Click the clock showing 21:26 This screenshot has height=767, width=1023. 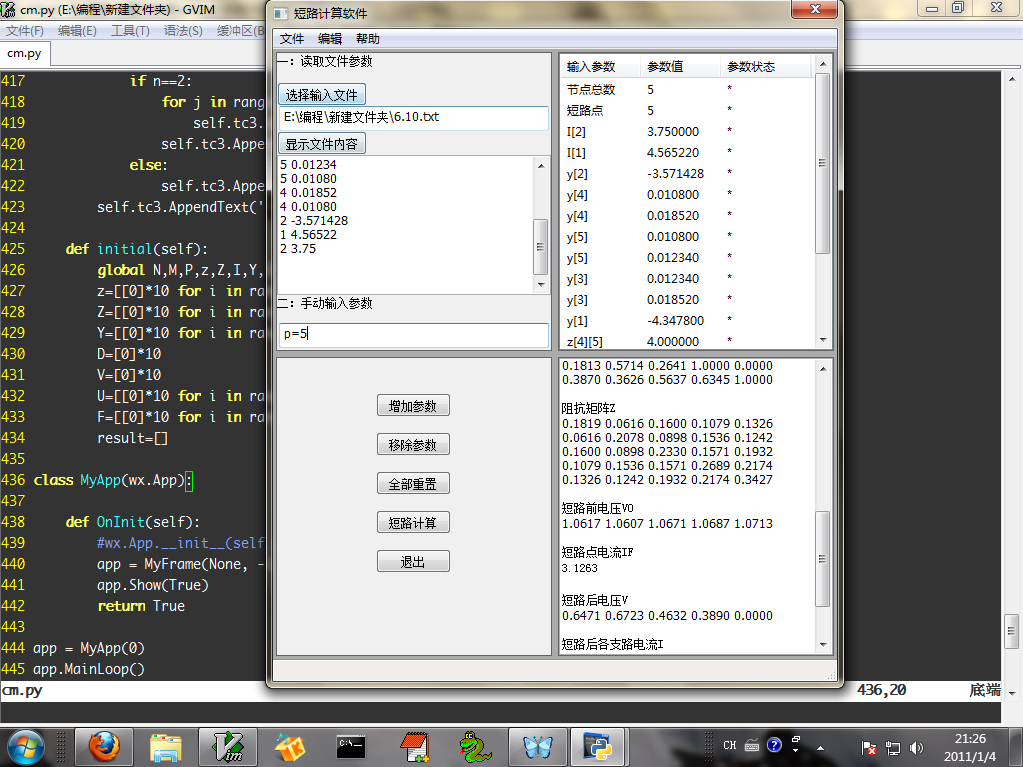pos(970,739)
